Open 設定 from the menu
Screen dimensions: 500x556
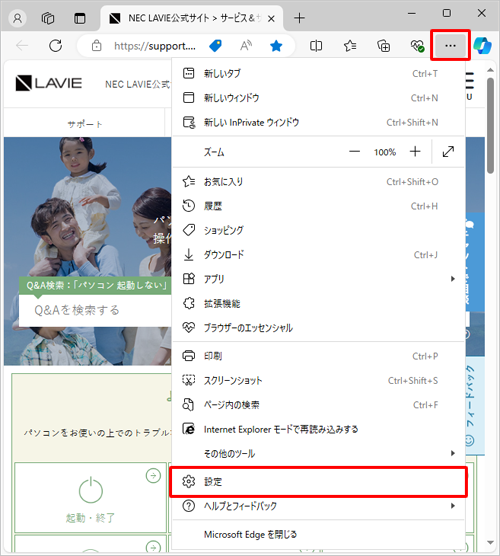318,482
